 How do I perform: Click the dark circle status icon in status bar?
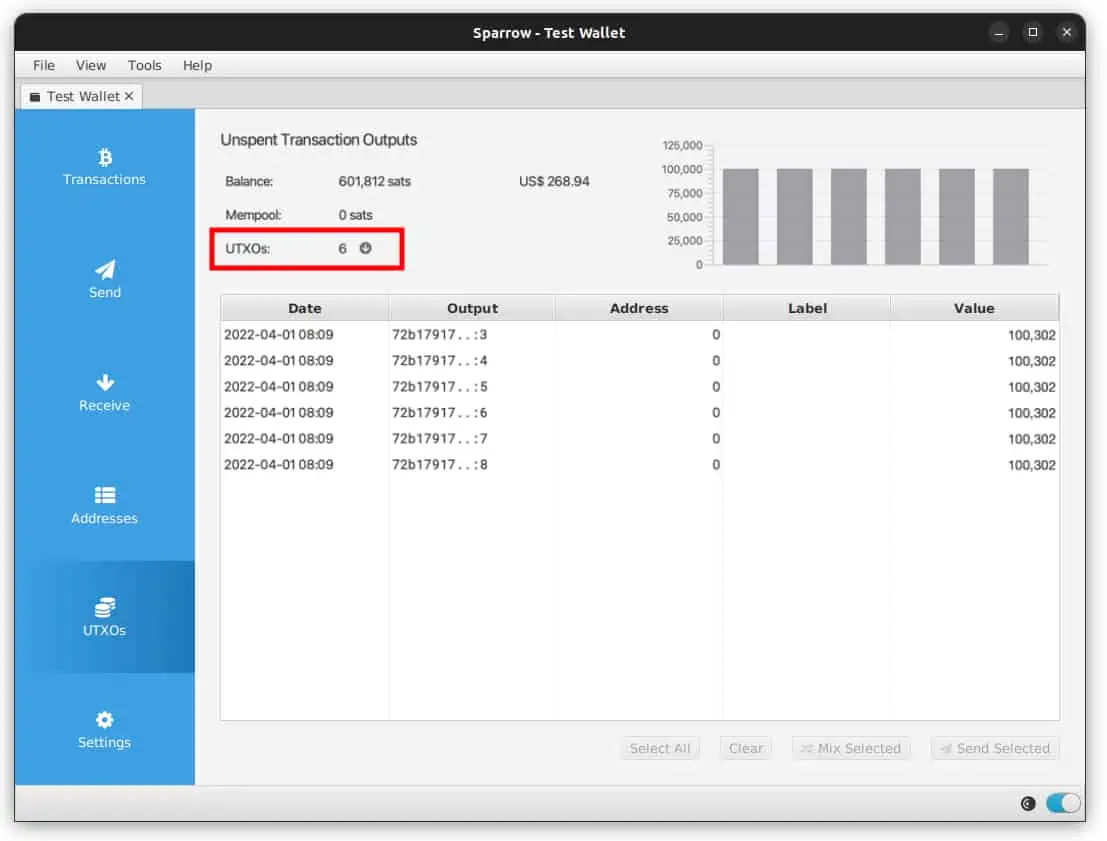pos(1028,804)
